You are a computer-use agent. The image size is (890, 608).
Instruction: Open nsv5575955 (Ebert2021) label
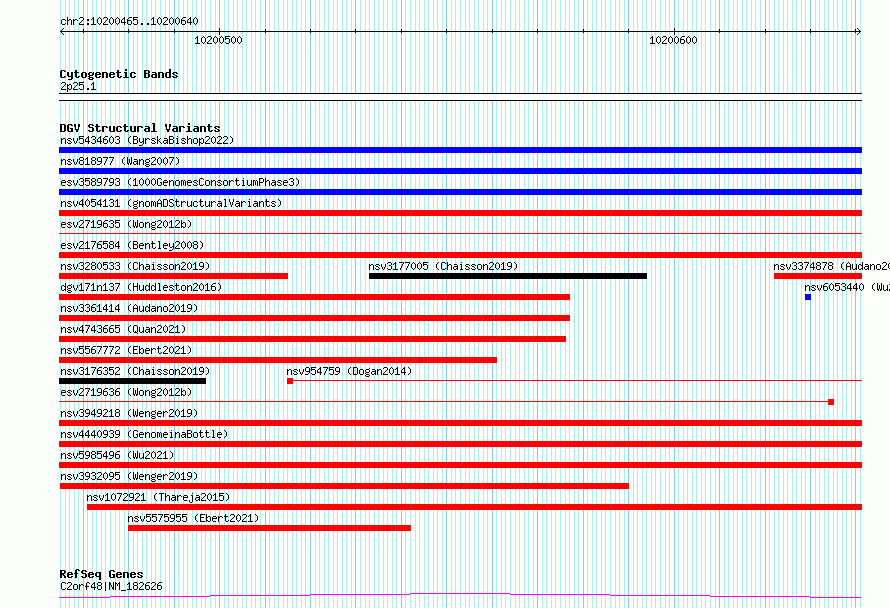193,518
